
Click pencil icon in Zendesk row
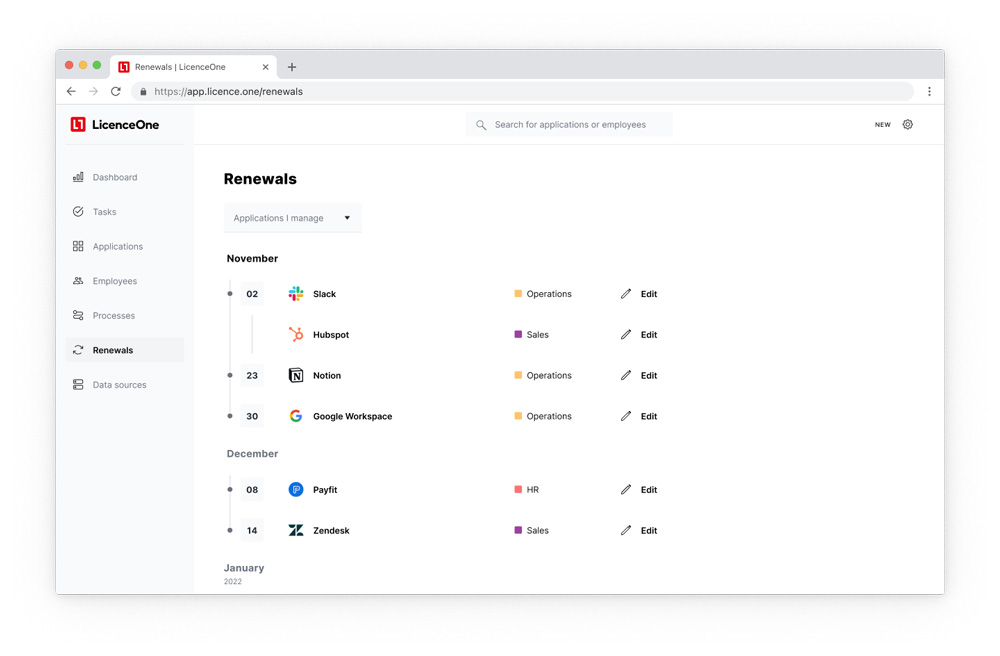click(626, 530)
